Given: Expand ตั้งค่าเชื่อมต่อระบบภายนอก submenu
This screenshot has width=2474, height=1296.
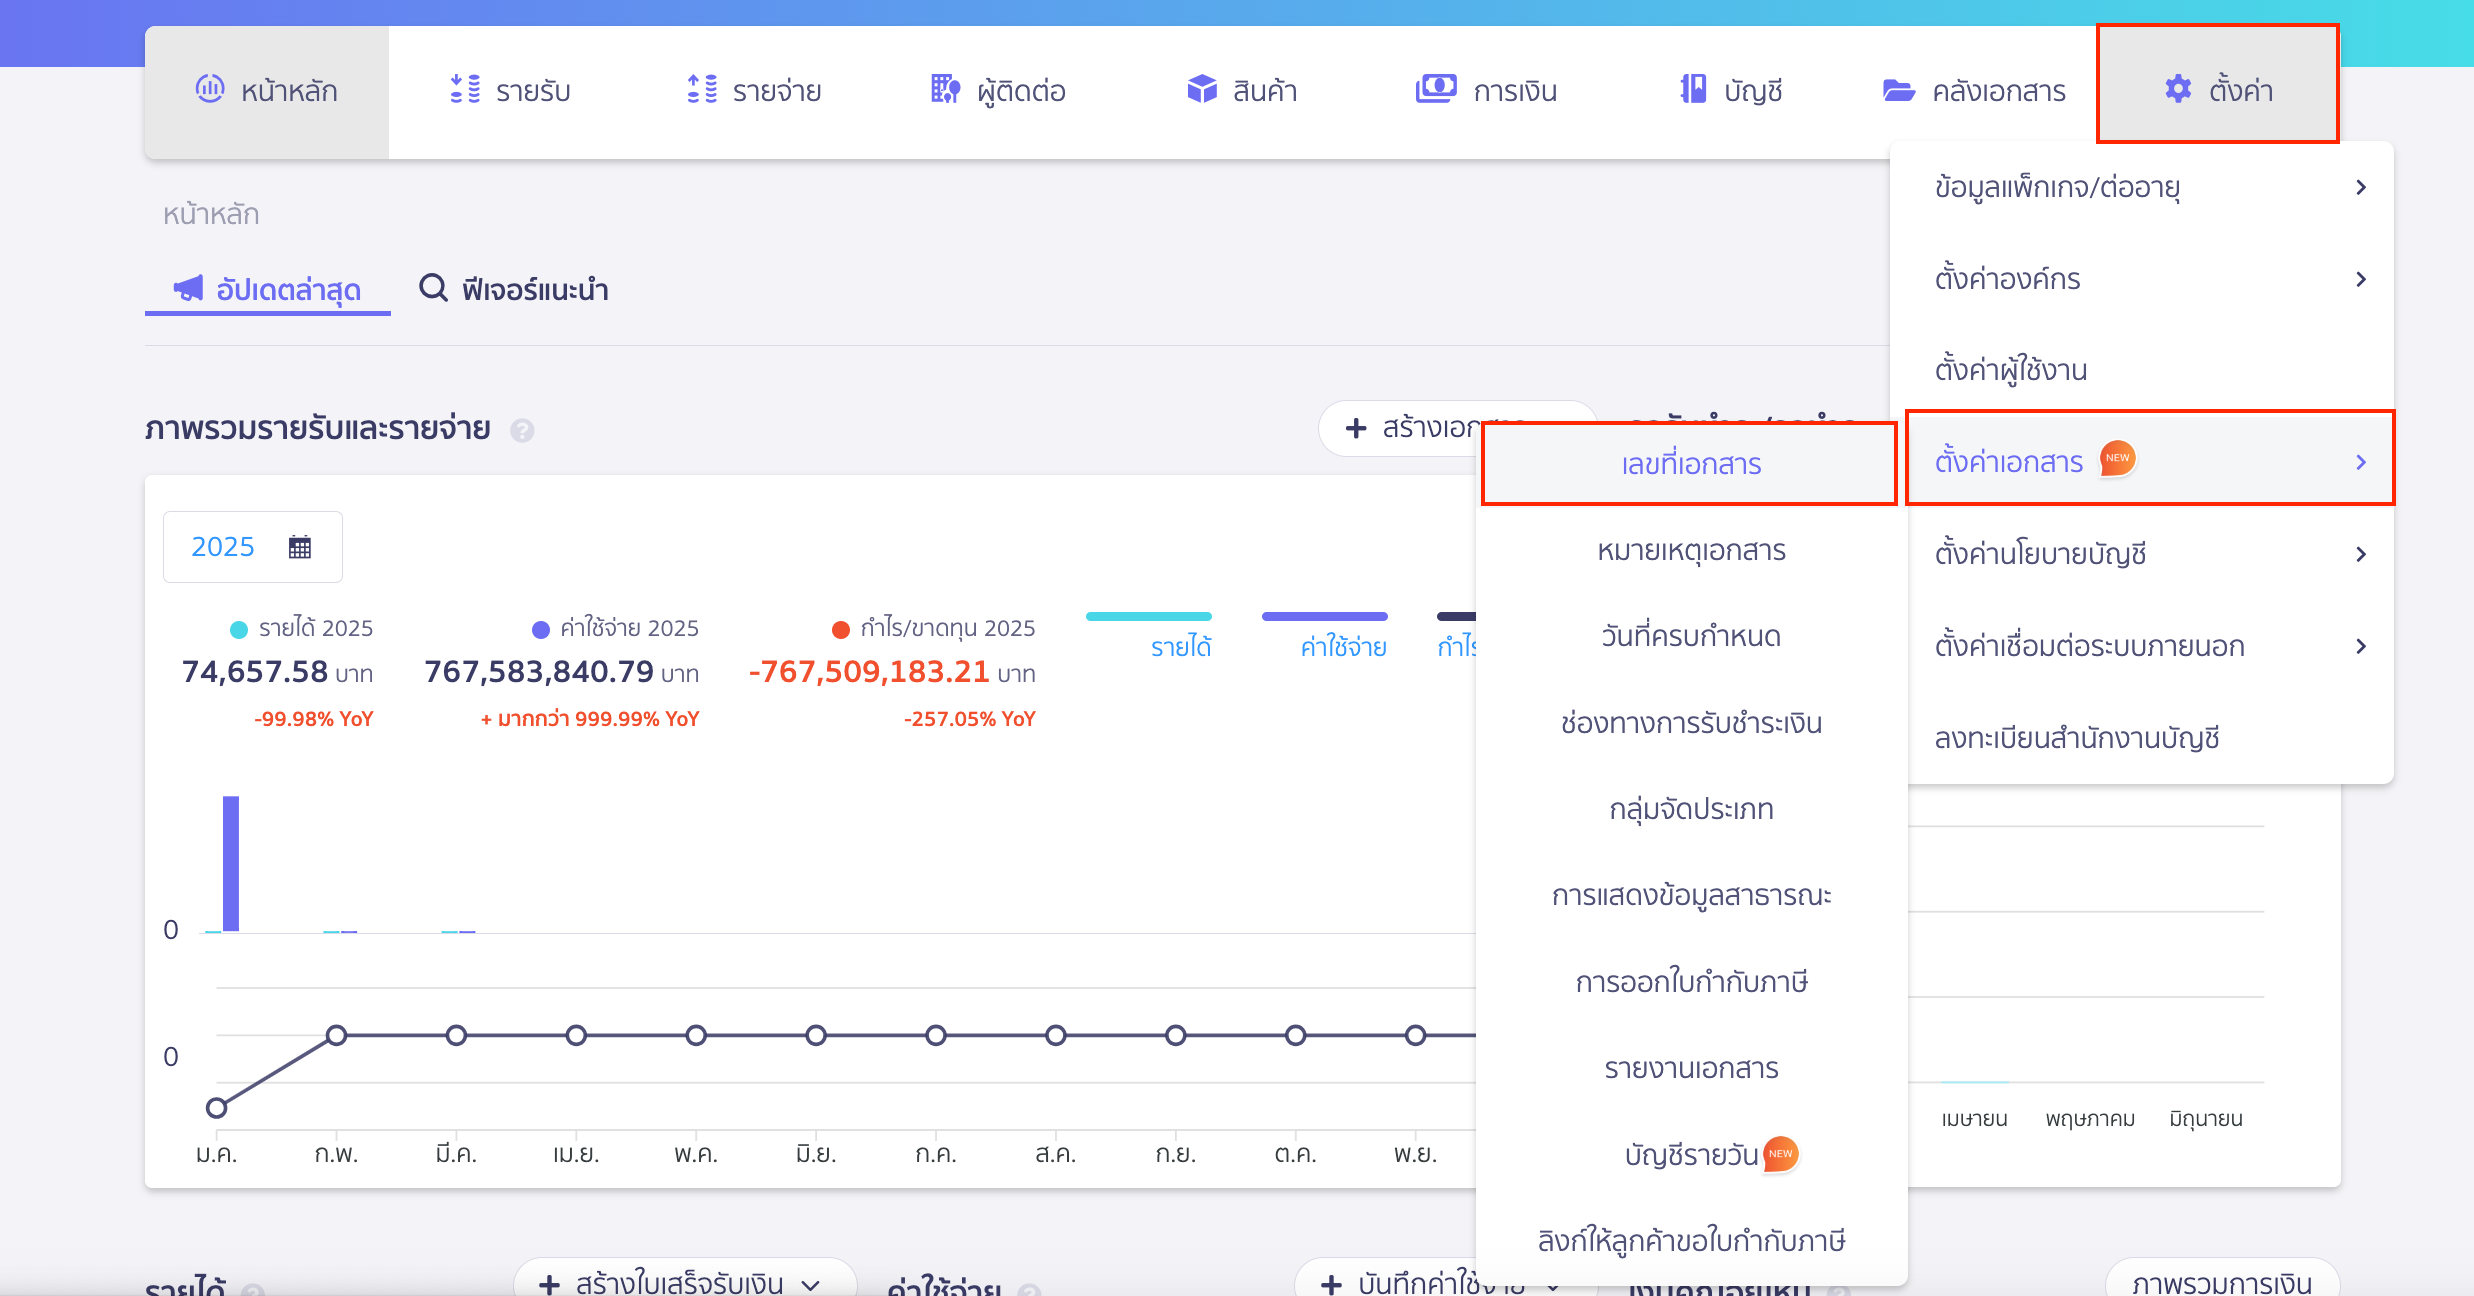Looking at the screenshot, I should click(2150, 646).
